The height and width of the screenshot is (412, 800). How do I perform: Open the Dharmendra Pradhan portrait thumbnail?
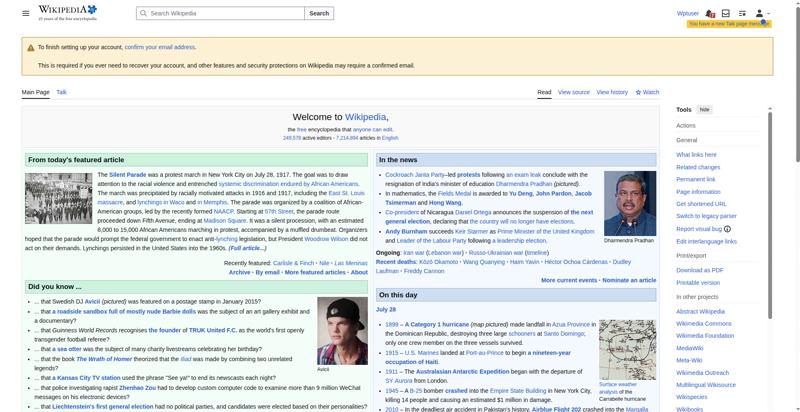[630, 203]
